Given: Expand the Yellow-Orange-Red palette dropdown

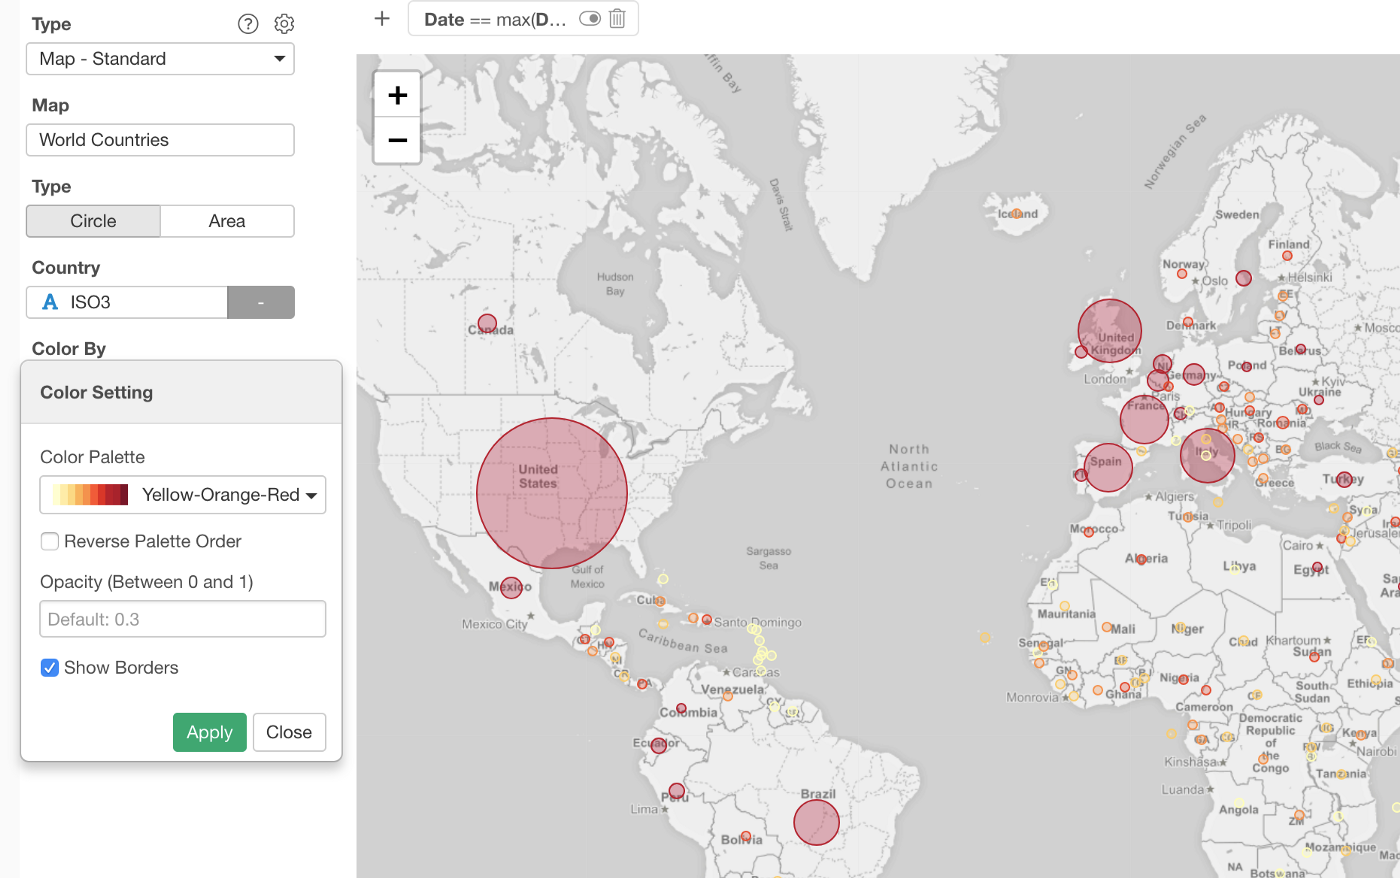Looking at the screenshot, I should [311, 495].
